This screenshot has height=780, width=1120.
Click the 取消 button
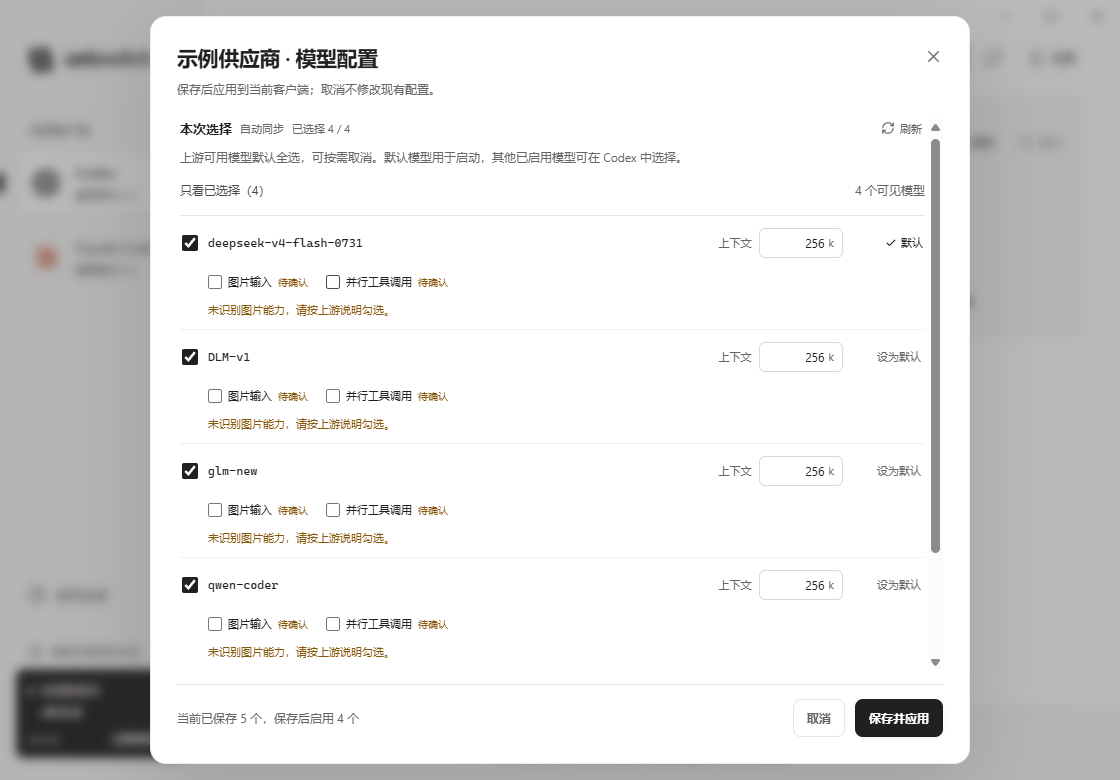[819, 718]
